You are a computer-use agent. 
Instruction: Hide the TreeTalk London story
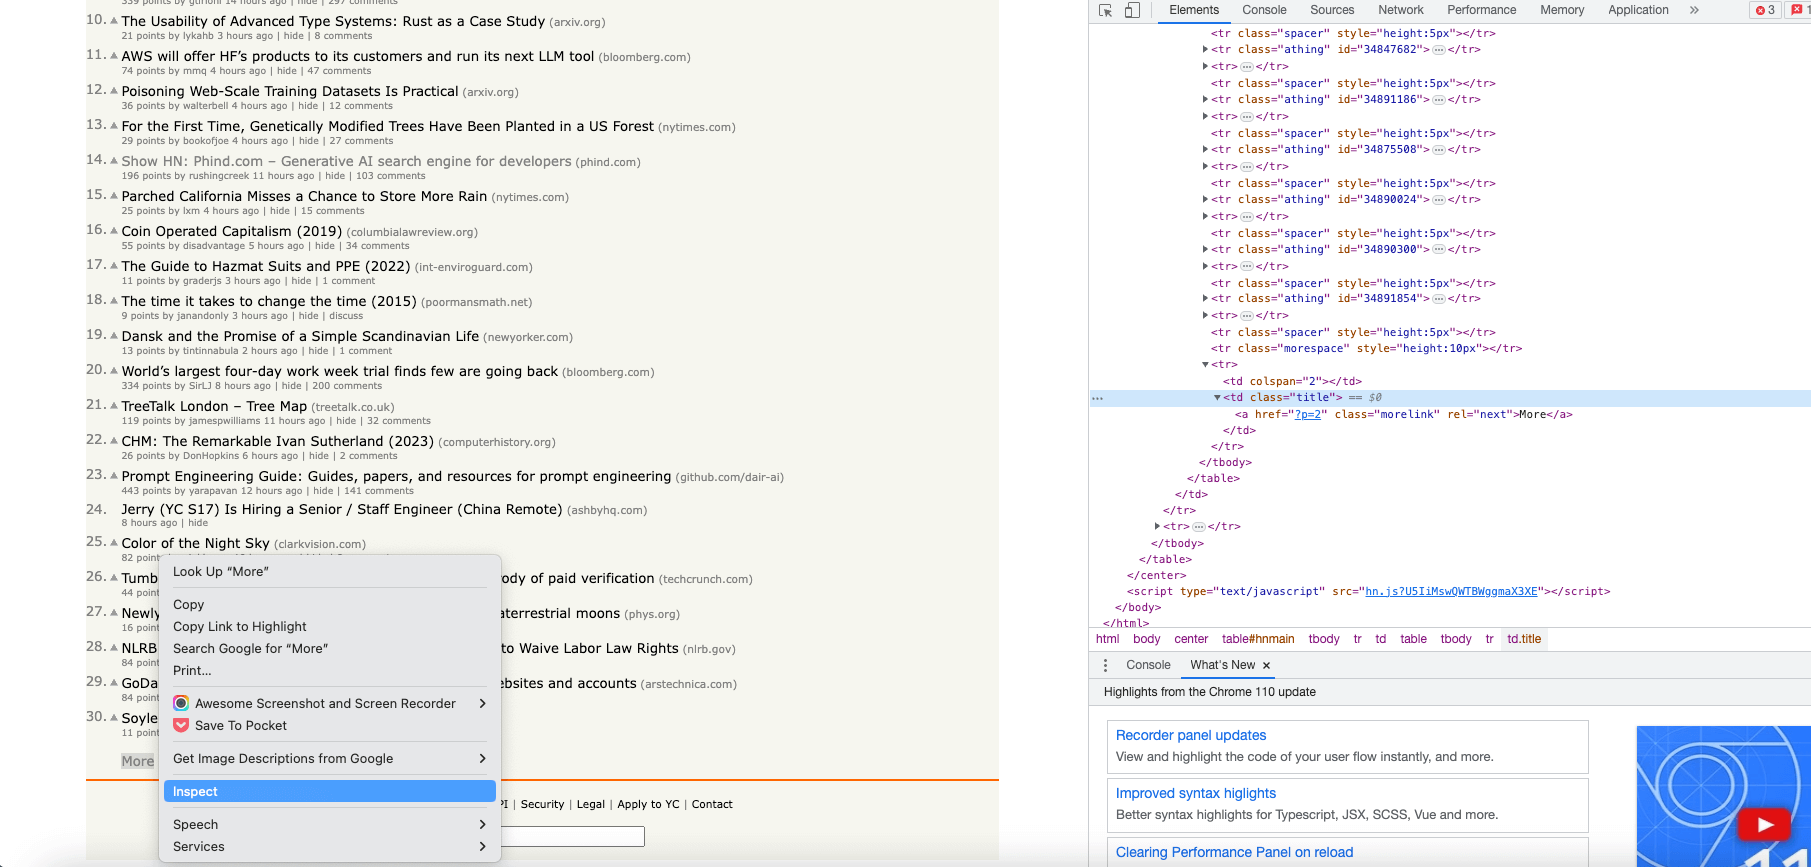click(346, 421)
